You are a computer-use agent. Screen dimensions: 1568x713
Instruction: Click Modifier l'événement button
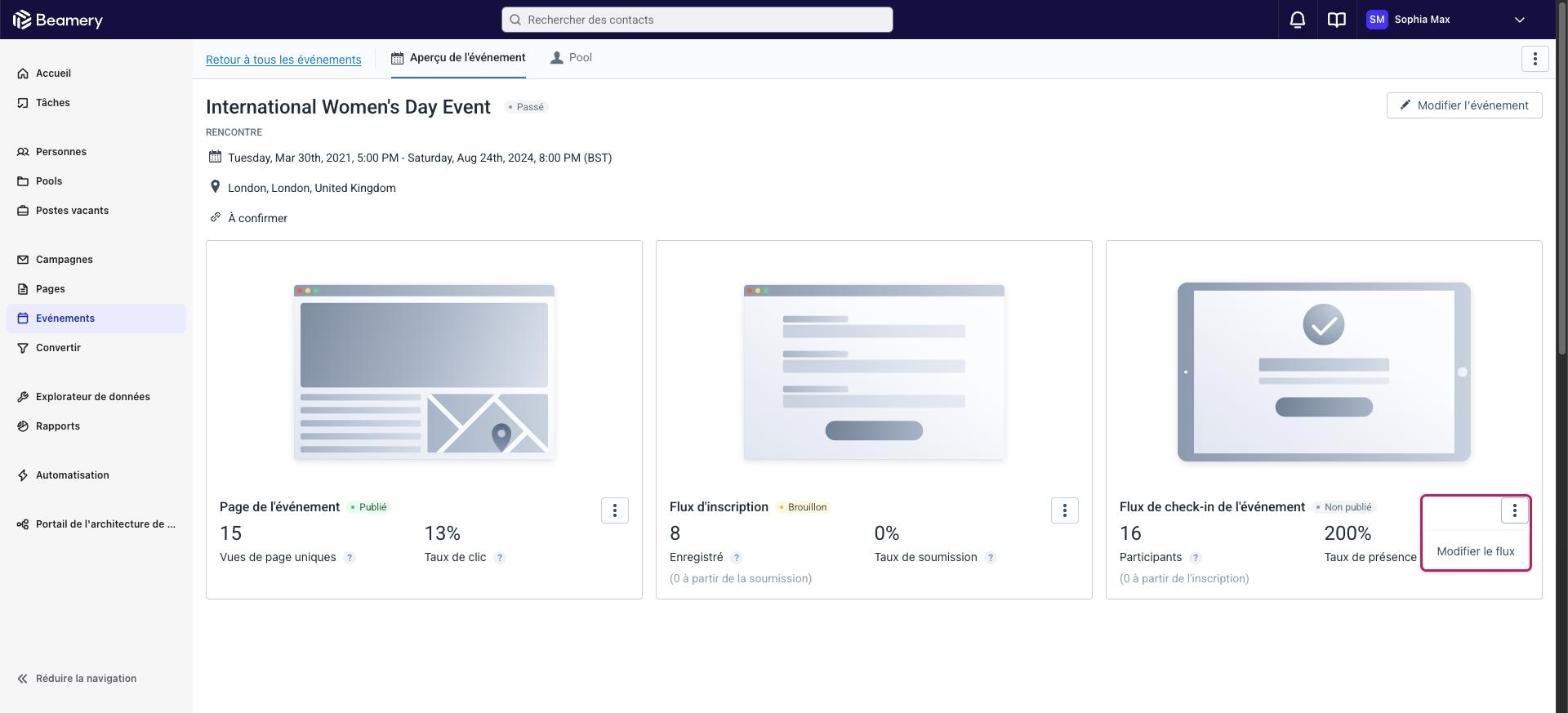(1464, 106)
